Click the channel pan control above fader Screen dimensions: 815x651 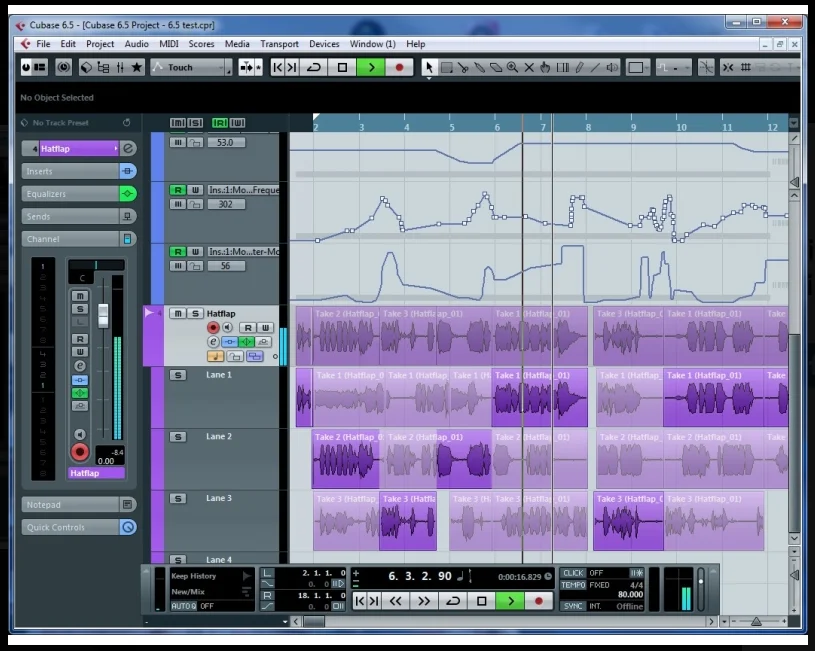pos(96,265)
